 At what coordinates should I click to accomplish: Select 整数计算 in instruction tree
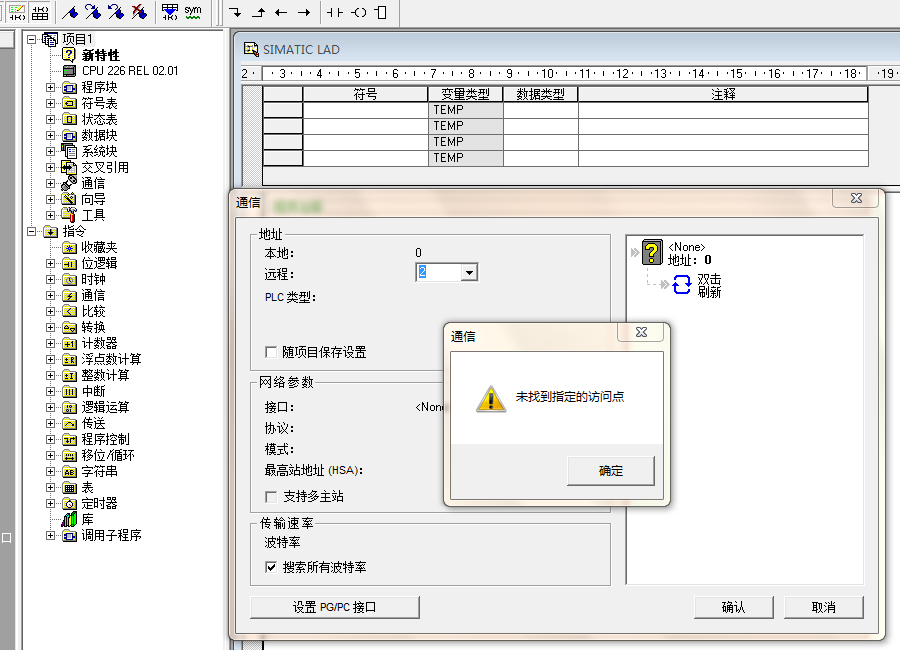coord(106,376)
